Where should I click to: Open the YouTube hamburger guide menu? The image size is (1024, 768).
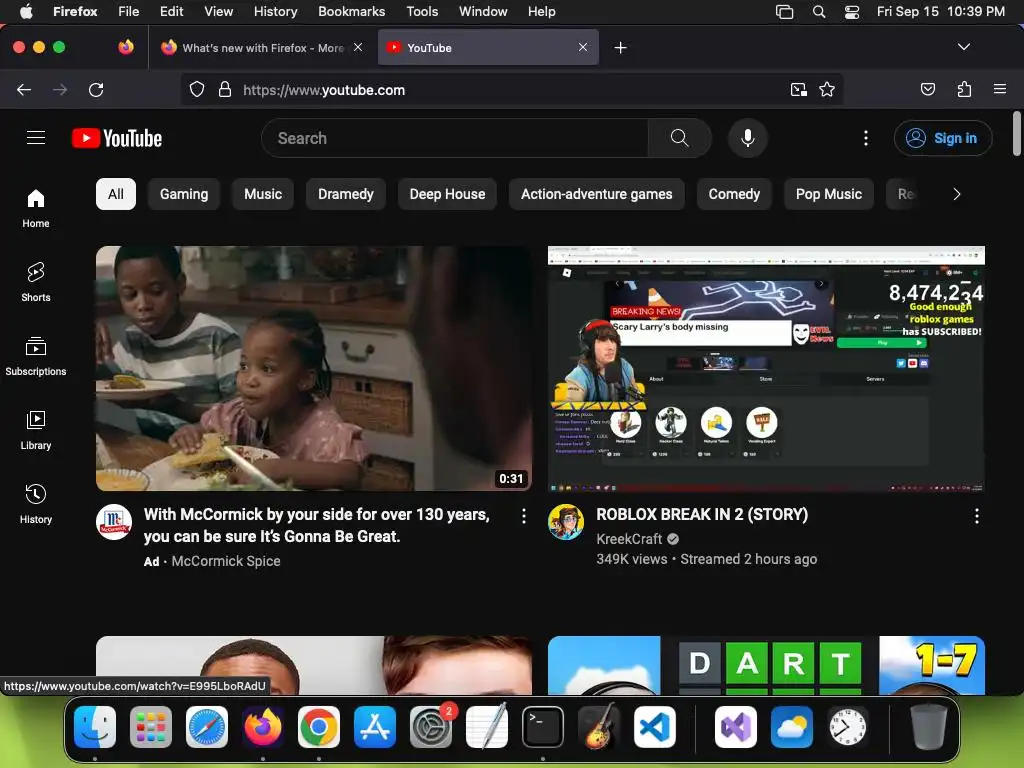pyautogui.click(x=36, y=138)
